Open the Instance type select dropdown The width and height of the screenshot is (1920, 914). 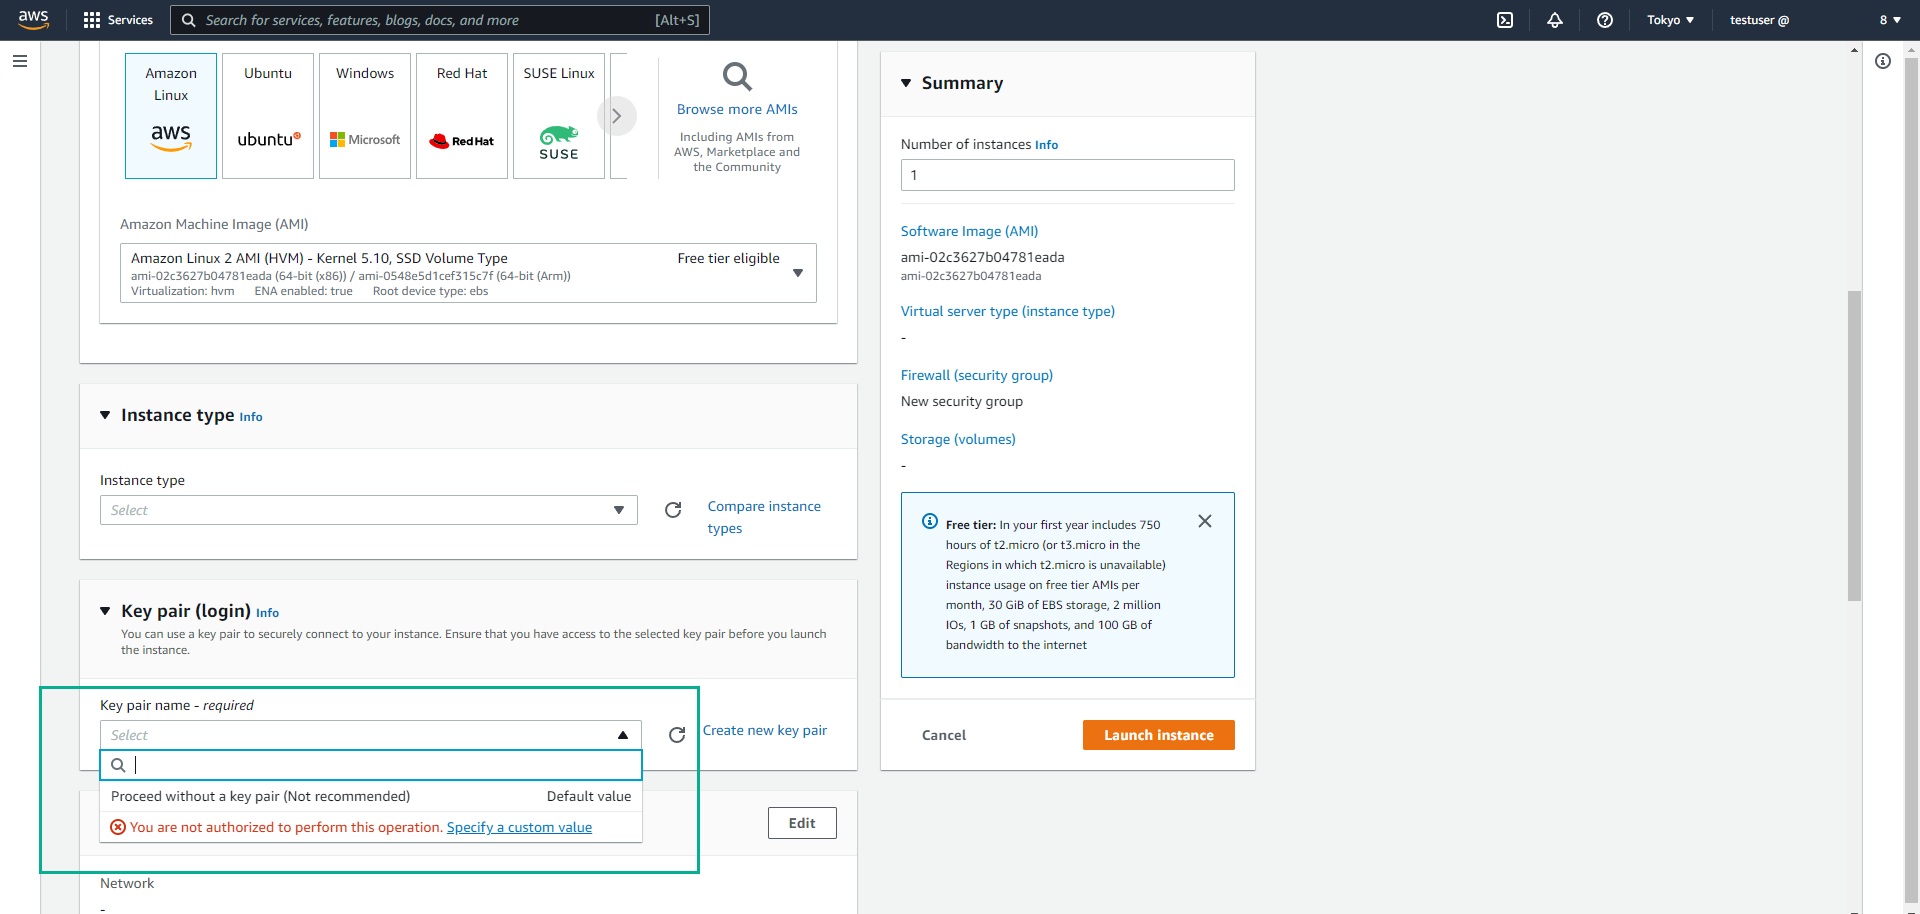pos(369,510)
